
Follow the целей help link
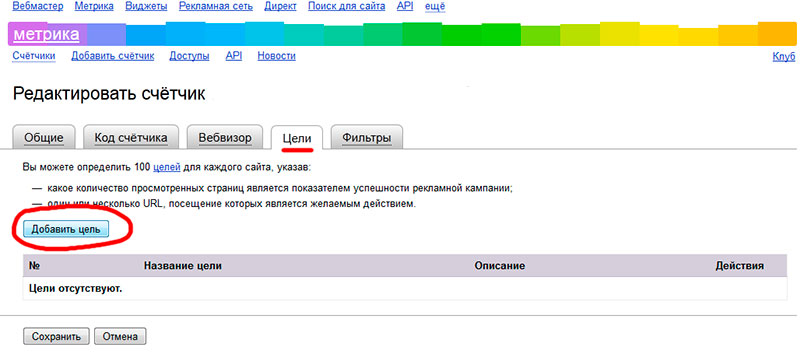point(166,167)
